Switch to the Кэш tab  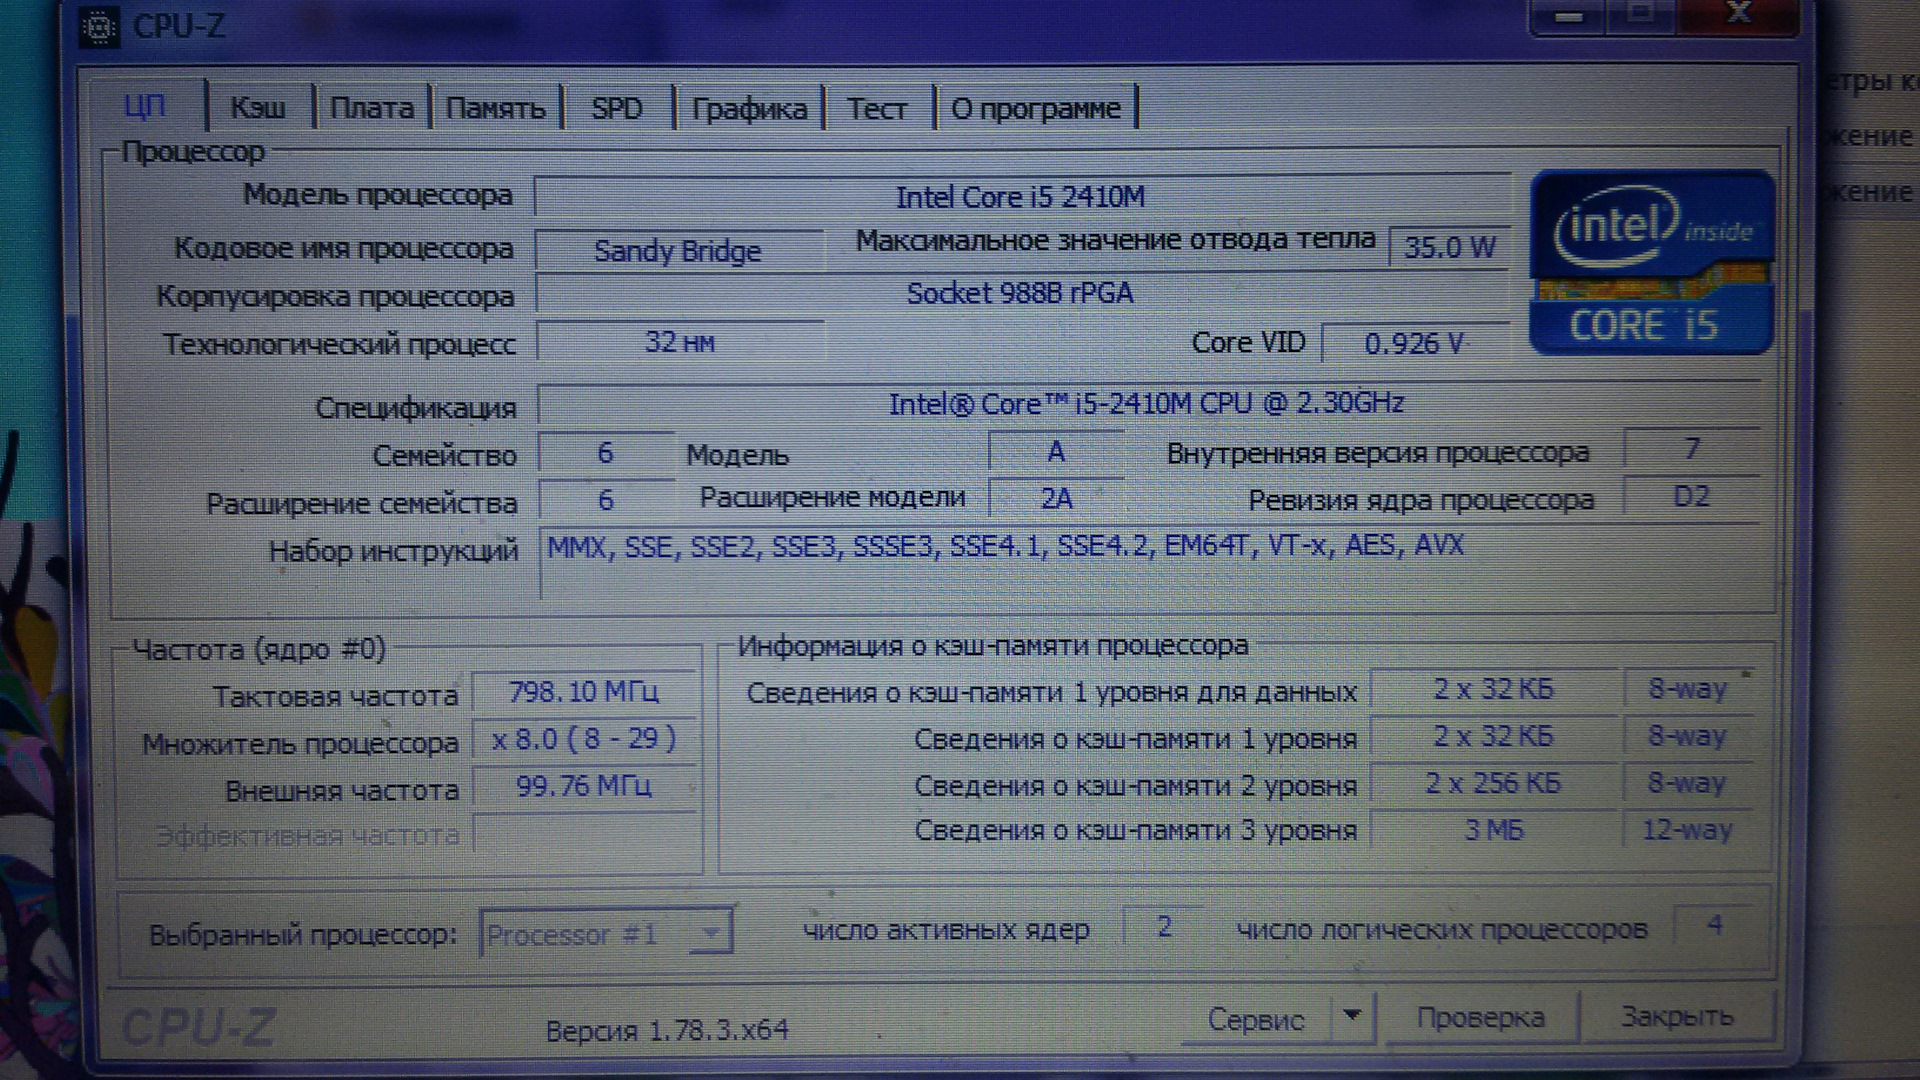point(258,108)
